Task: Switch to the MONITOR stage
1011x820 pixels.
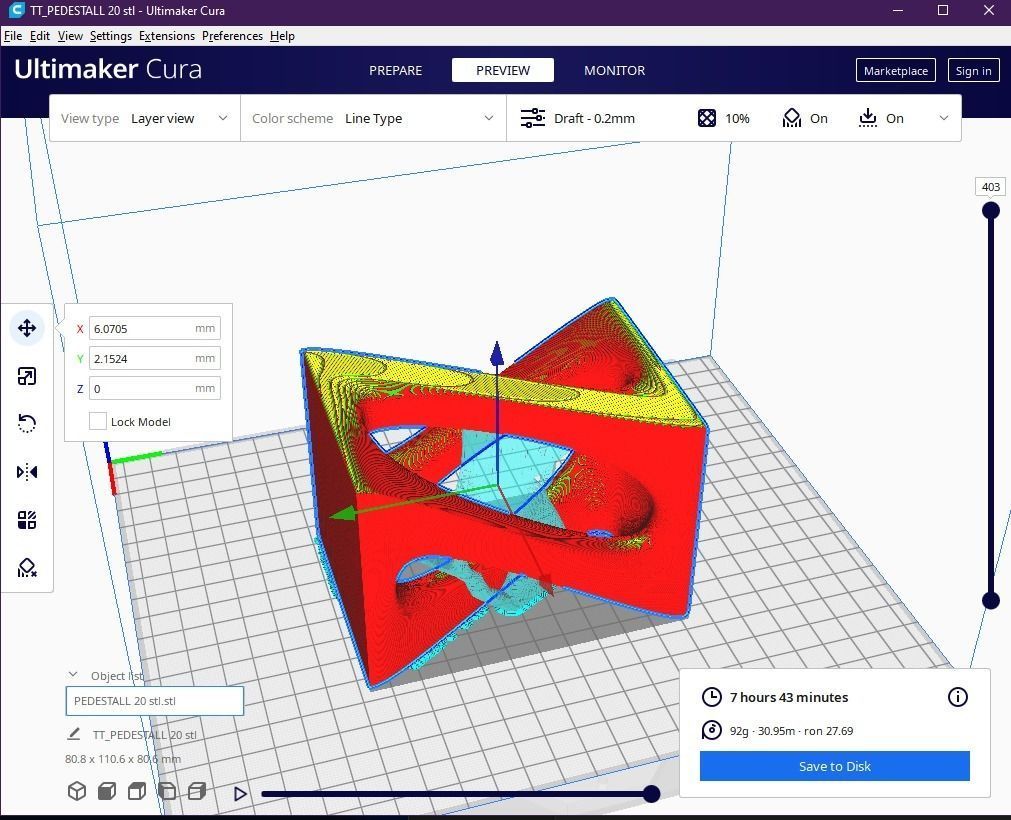Action: [x=614, y=70]
